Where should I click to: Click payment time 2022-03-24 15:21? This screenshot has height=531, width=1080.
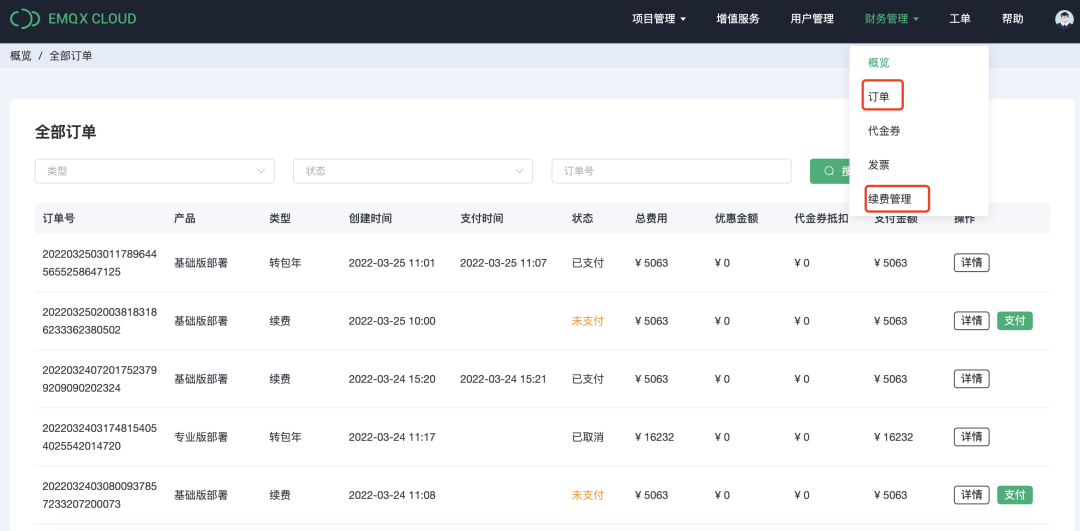(503, 378)
